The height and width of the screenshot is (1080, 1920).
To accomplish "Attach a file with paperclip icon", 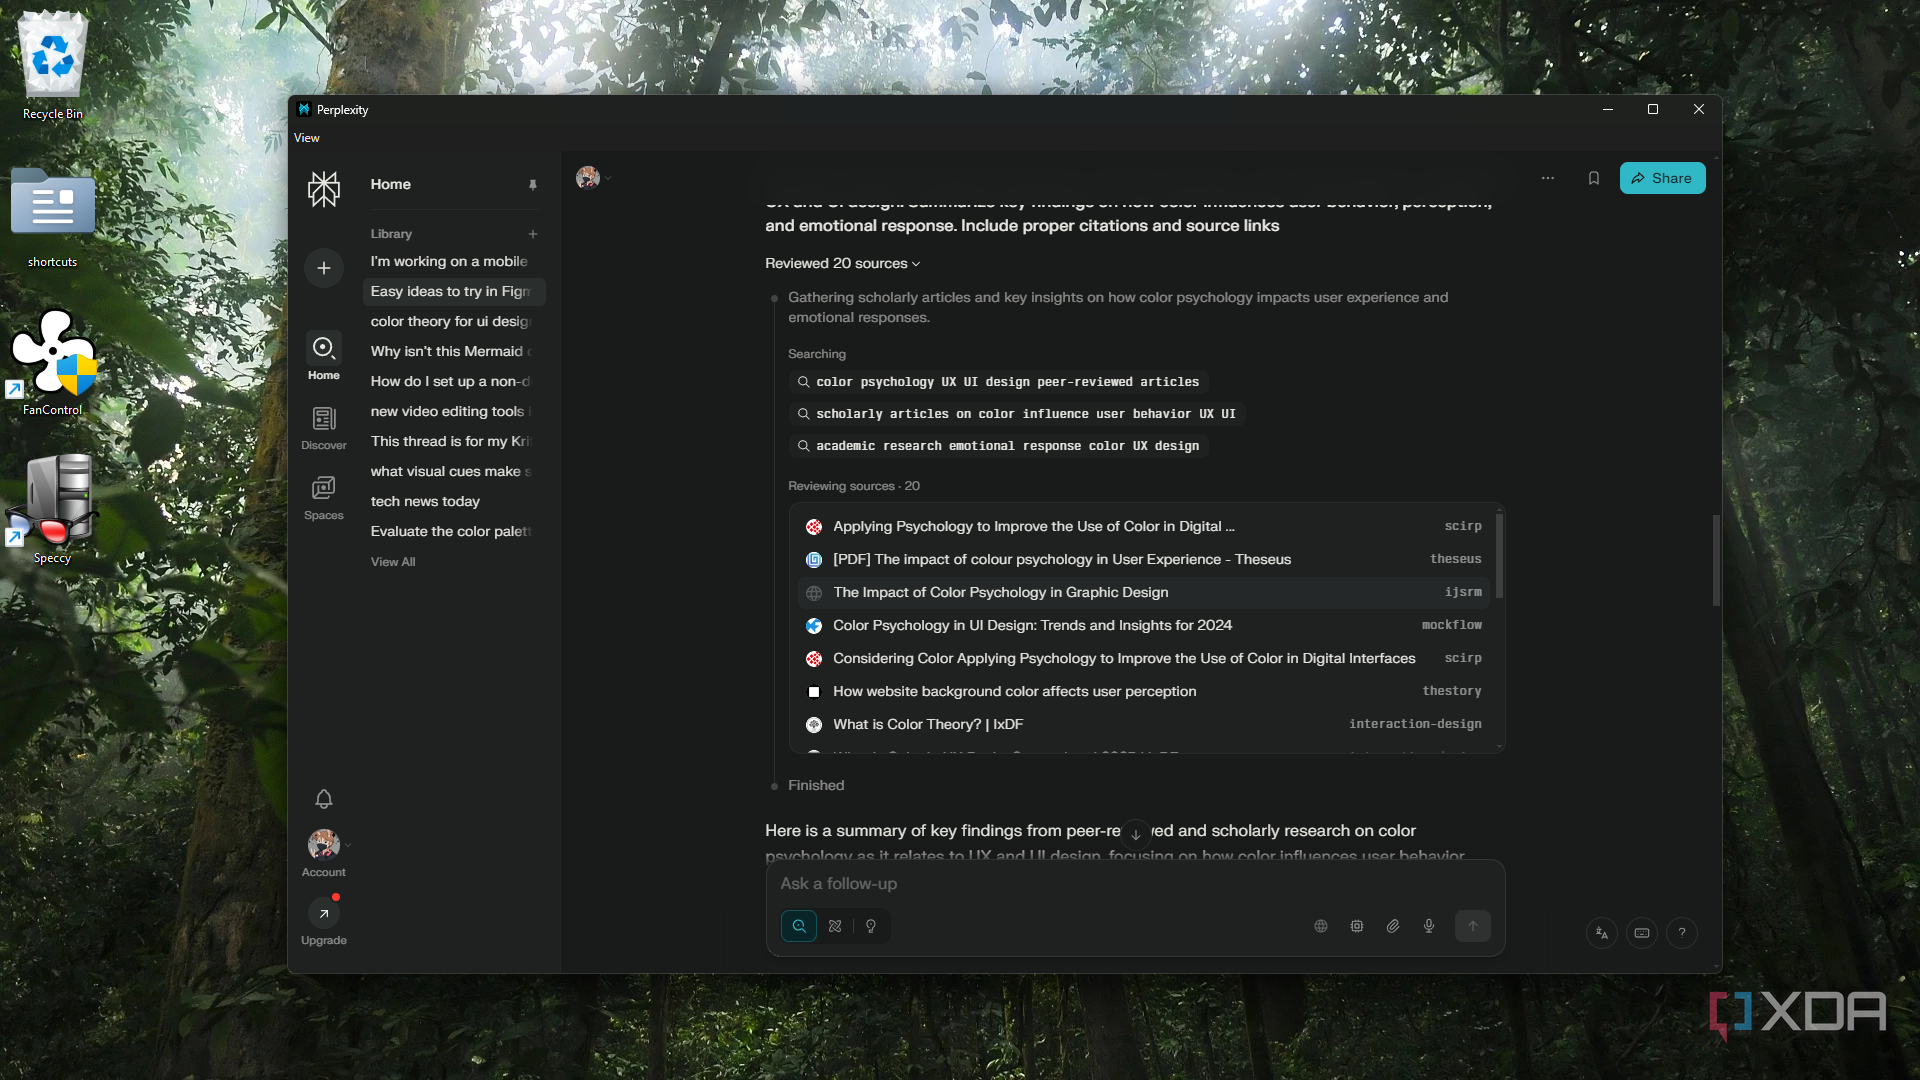I will click(x=1392, y=926).
